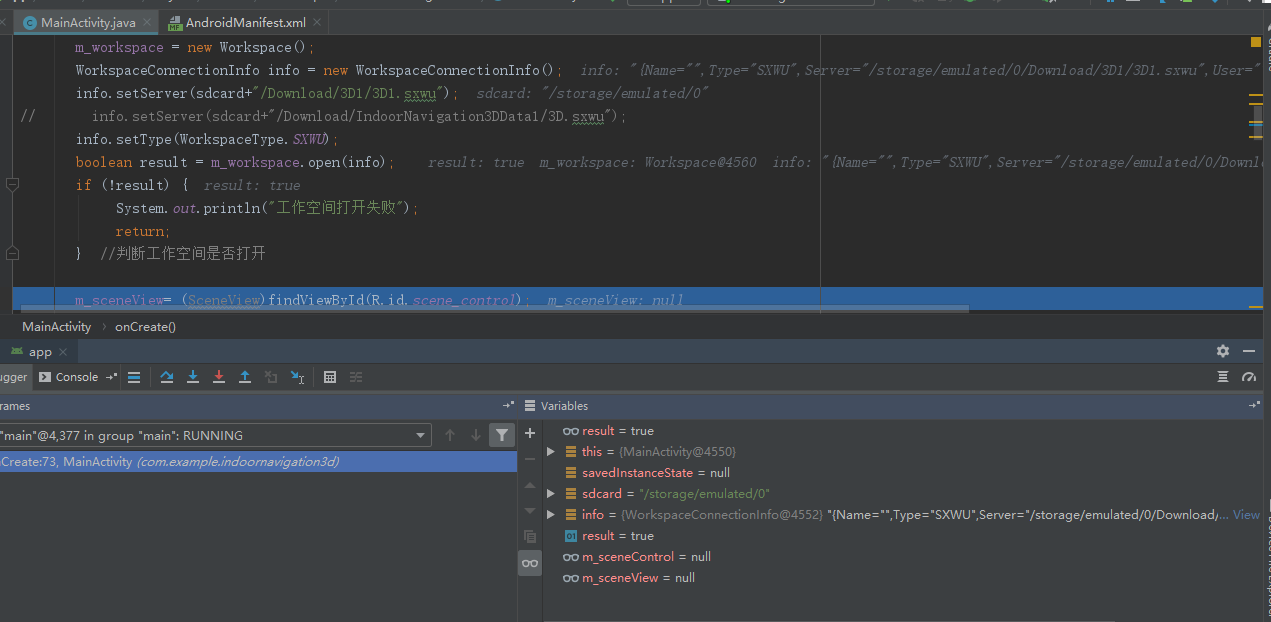Close the app debug session tab
Viewport: 1271px width, 622px height.
[63, 352]
